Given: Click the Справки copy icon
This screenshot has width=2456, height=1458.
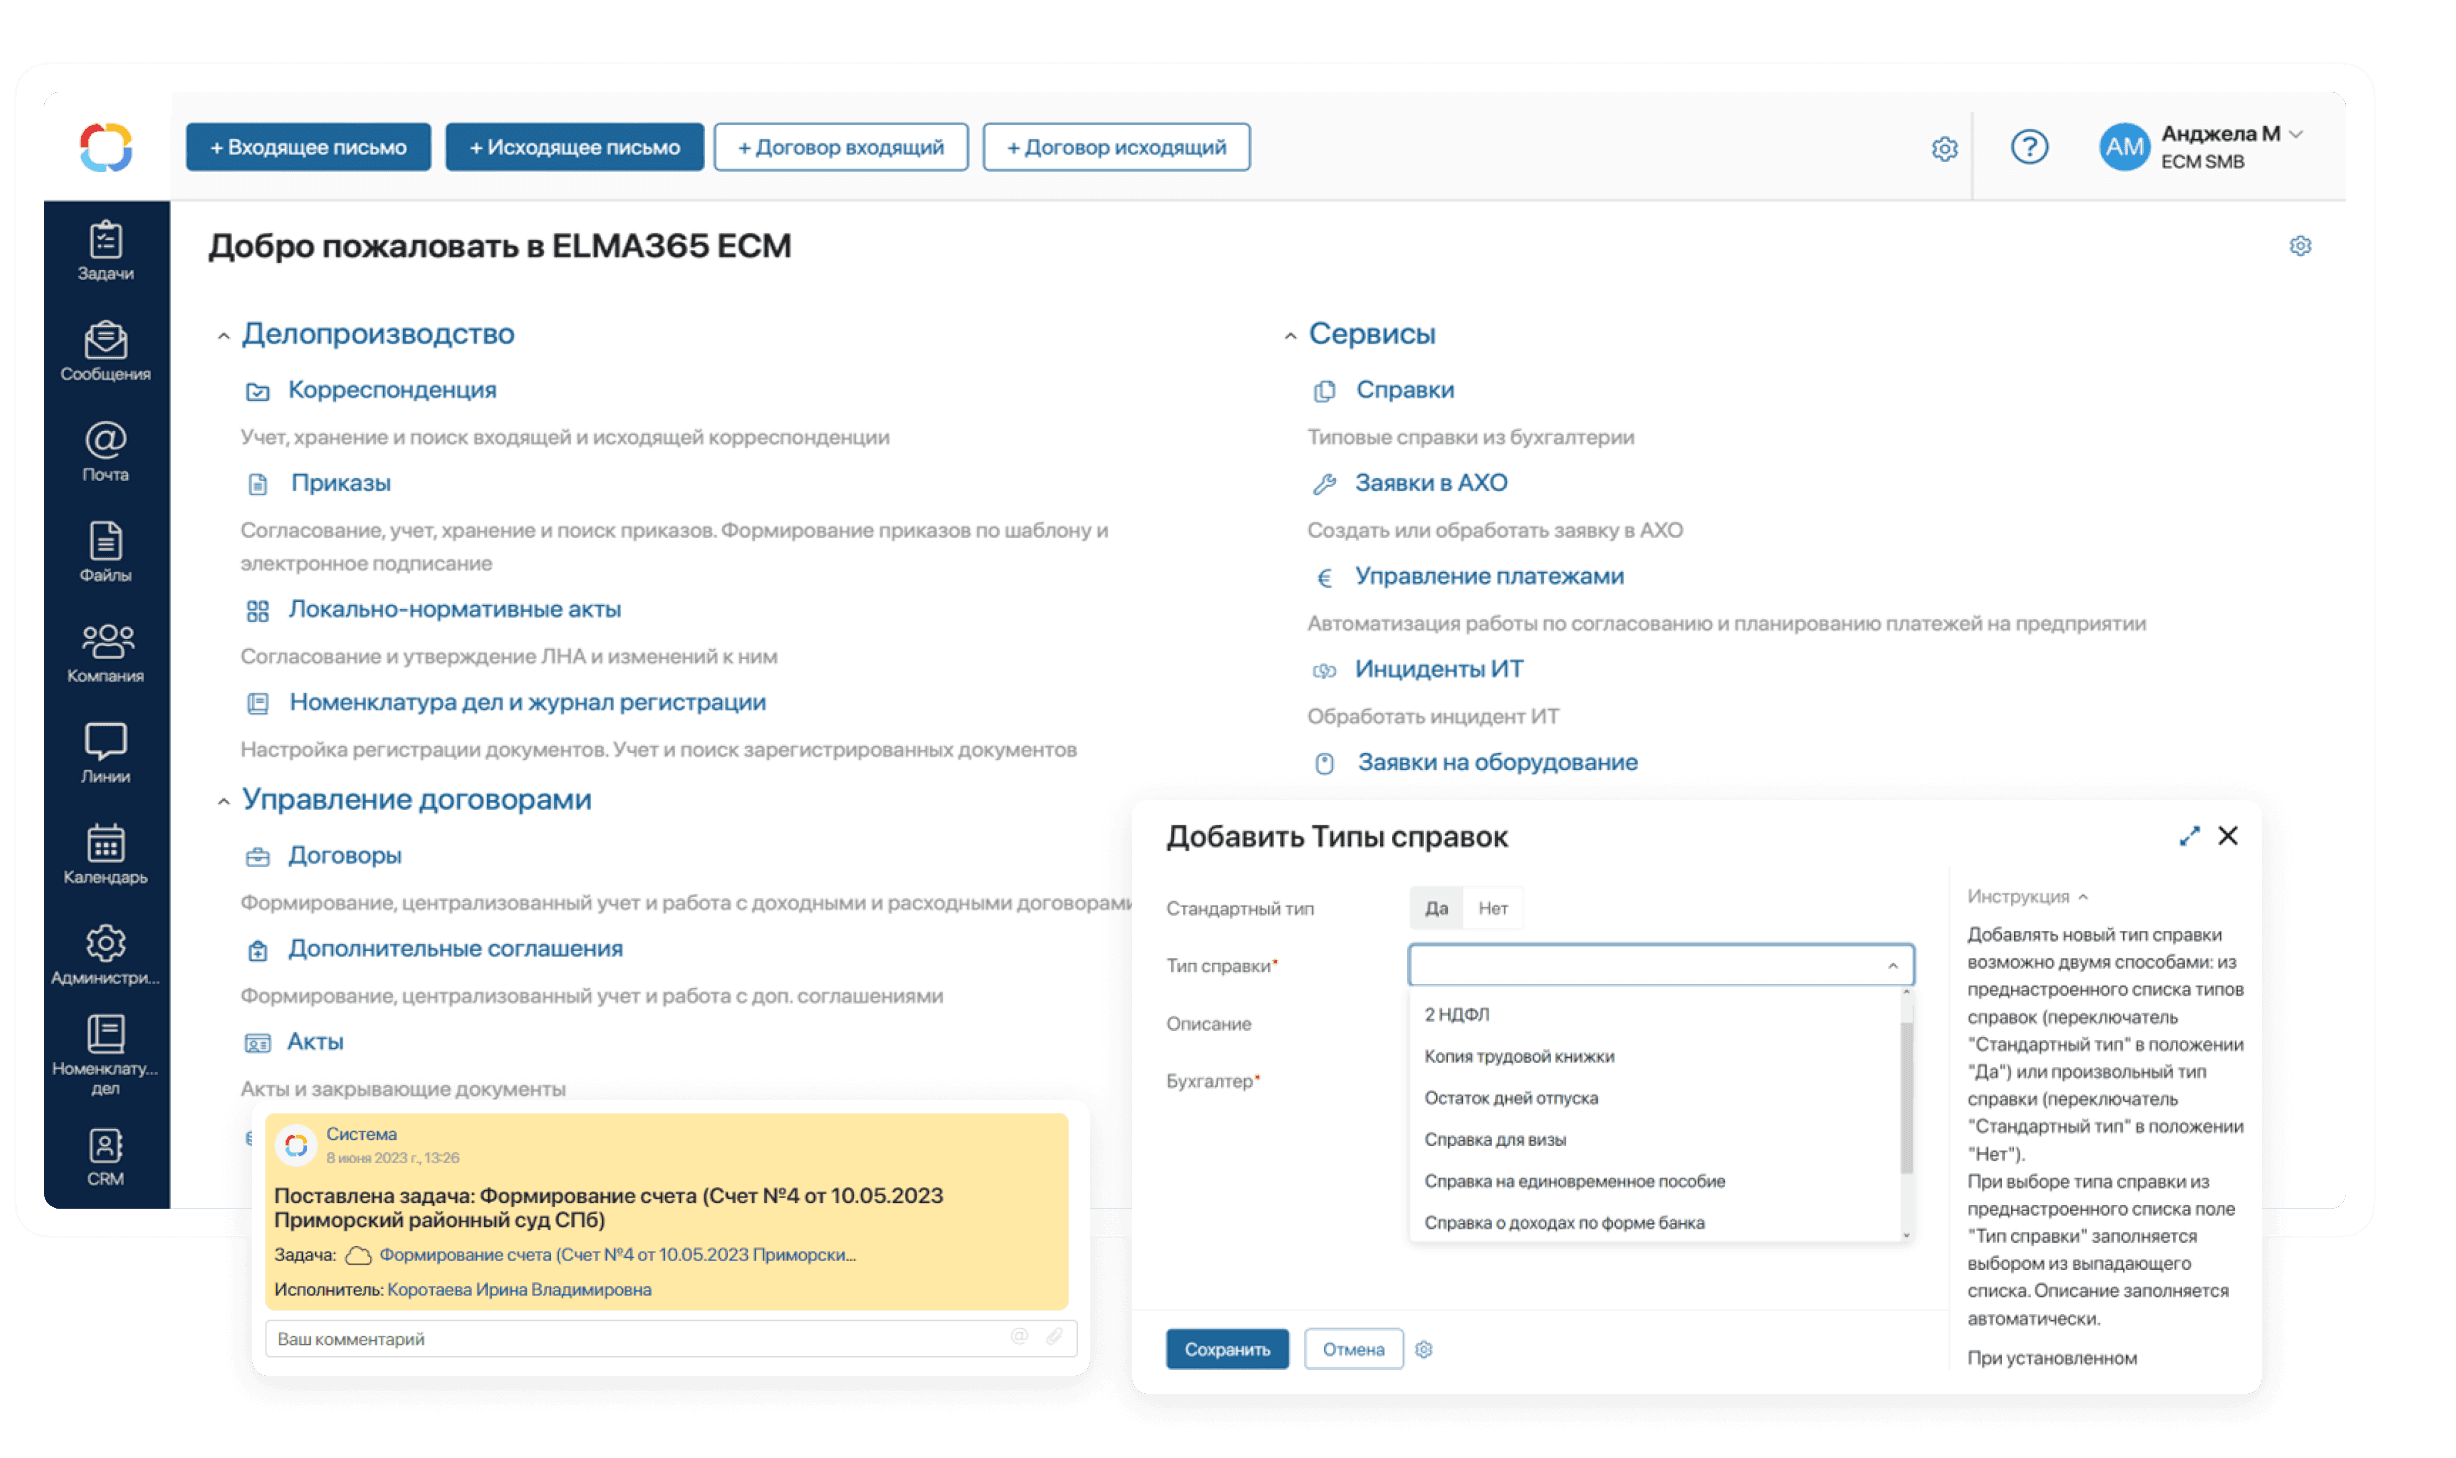Looking at the screenshot, I should [x=1324, y=391].
